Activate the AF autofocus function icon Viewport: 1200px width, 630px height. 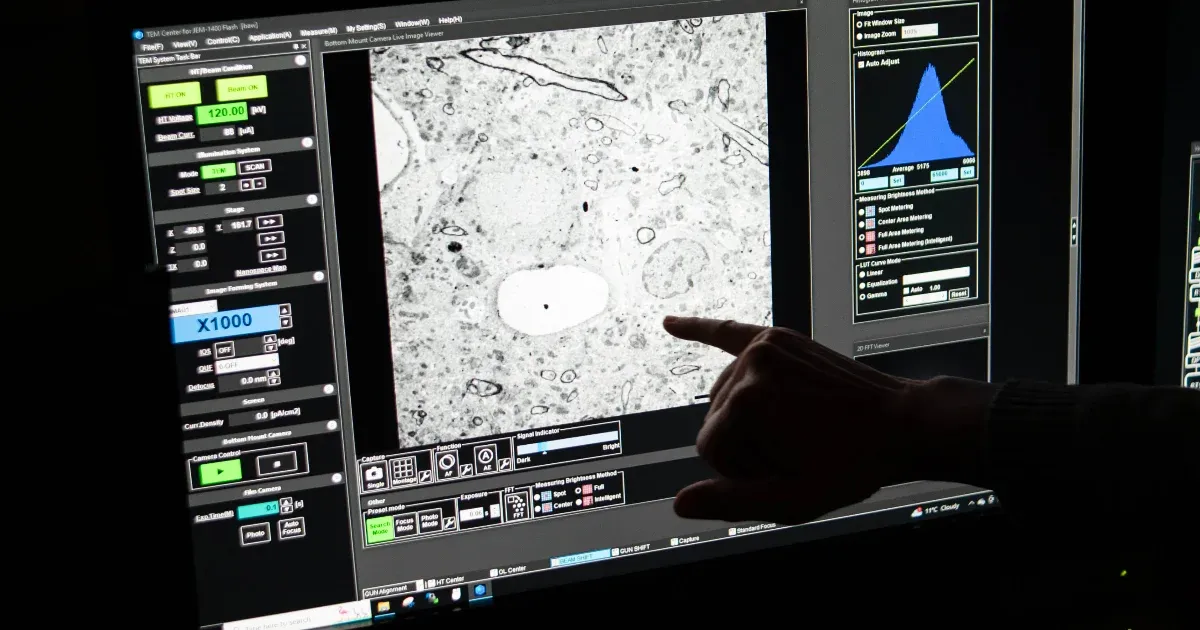[447, 465]
